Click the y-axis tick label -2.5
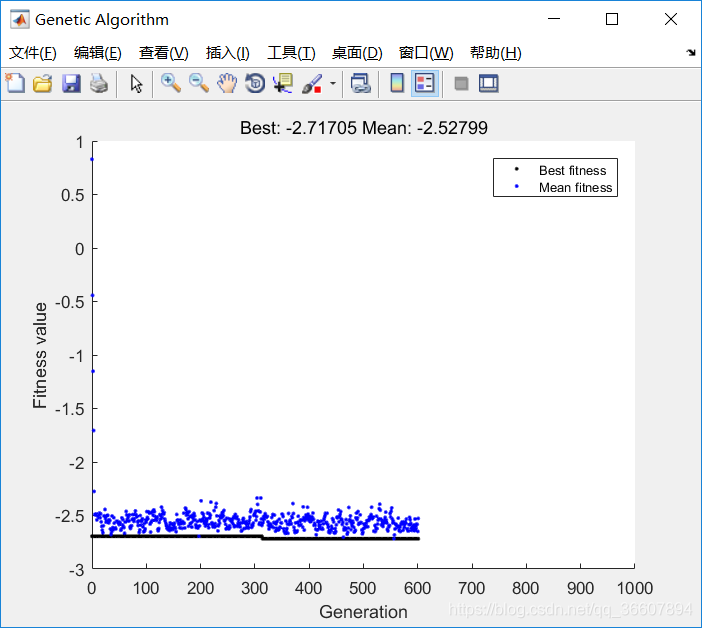This screenshot has width=702, height=628. tap(69, 516)
